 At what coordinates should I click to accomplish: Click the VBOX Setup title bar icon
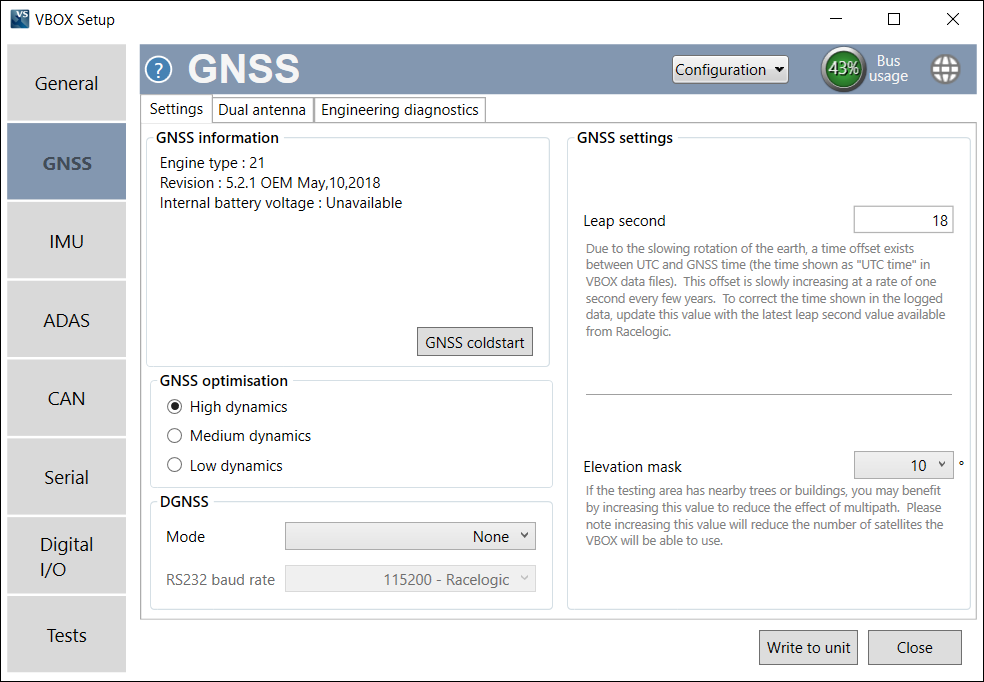19,18
